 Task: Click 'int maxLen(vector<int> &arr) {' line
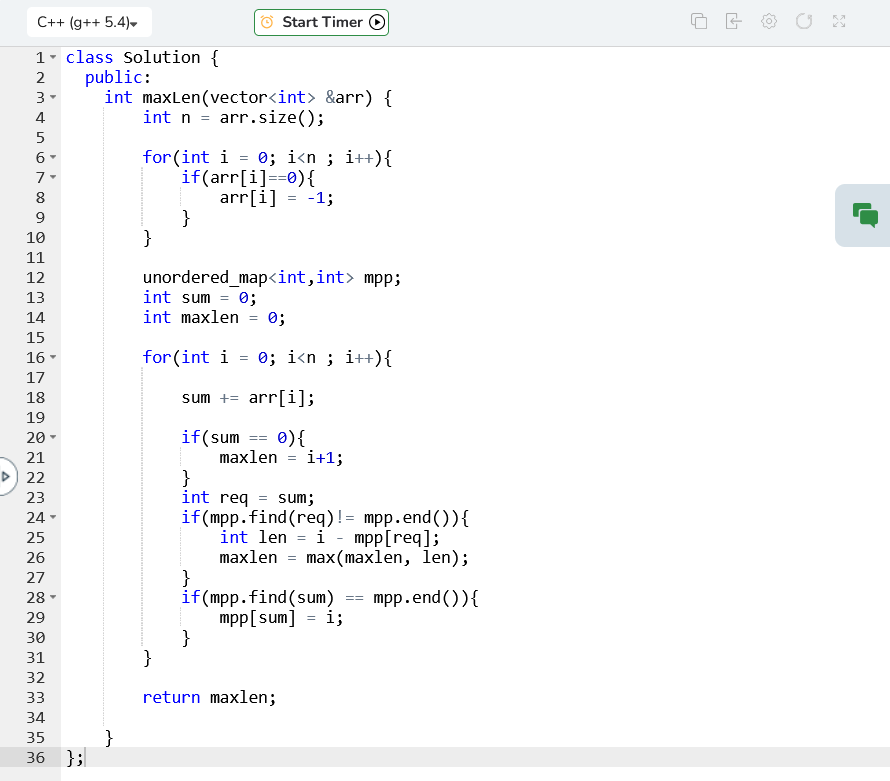point(248,98)
